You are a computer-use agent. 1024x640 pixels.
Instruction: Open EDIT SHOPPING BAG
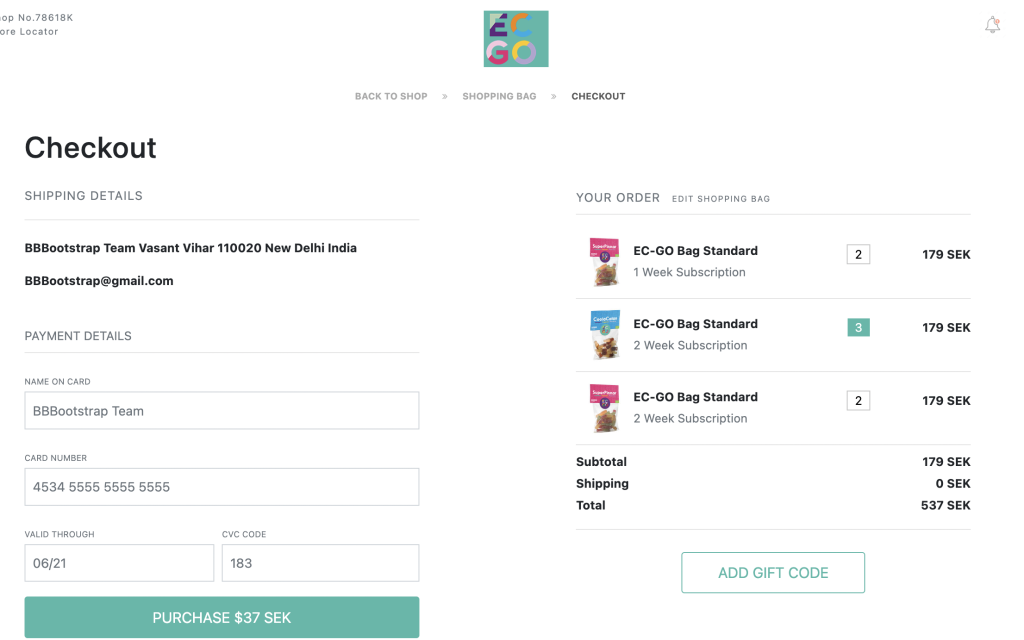point(721,199)
